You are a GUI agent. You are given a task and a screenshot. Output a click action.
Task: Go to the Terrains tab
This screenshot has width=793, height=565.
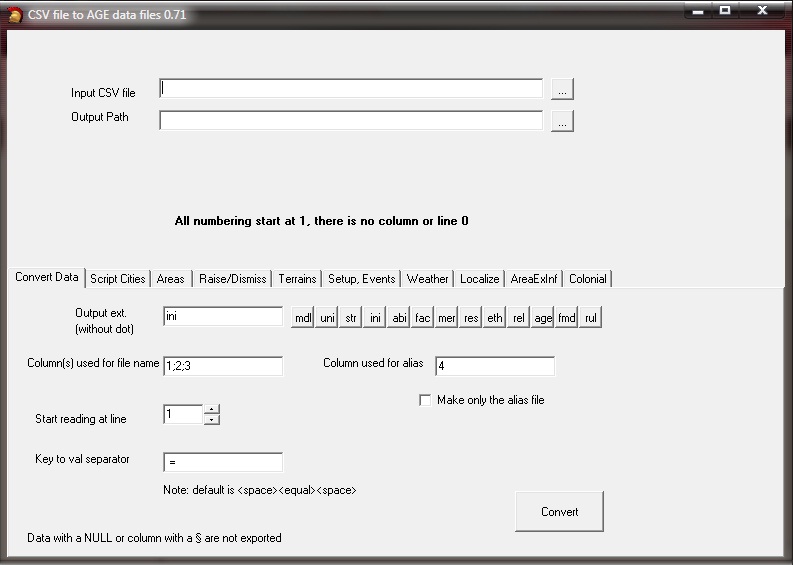pos(297,279)
